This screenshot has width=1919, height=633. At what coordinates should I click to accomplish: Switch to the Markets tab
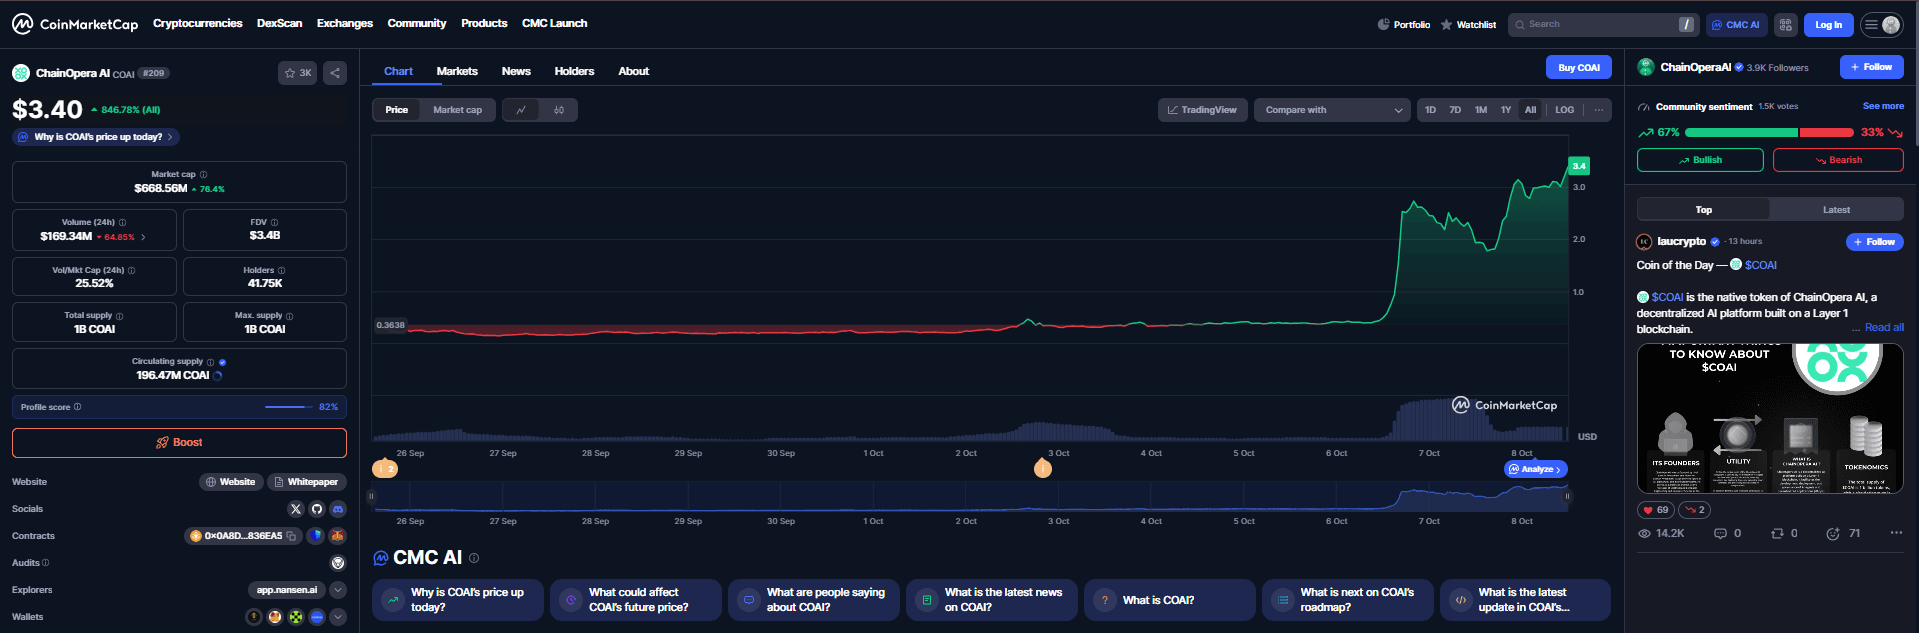[x=457, y=71]
